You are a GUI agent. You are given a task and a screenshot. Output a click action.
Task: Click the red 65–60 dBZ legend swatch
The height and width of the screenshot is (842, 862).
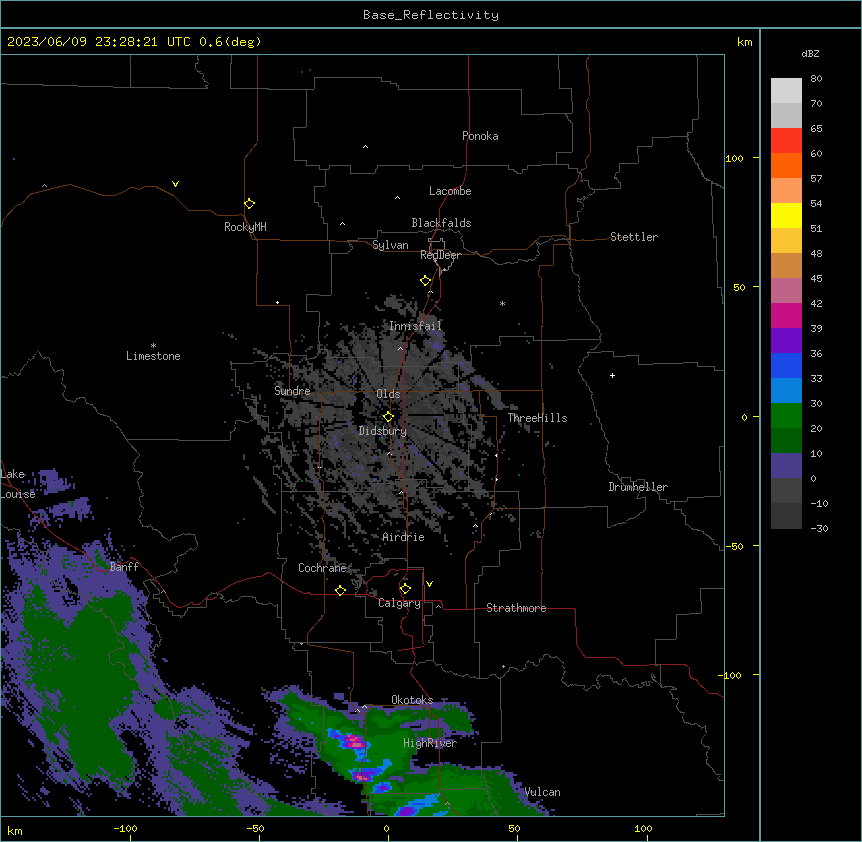point(786,141)
